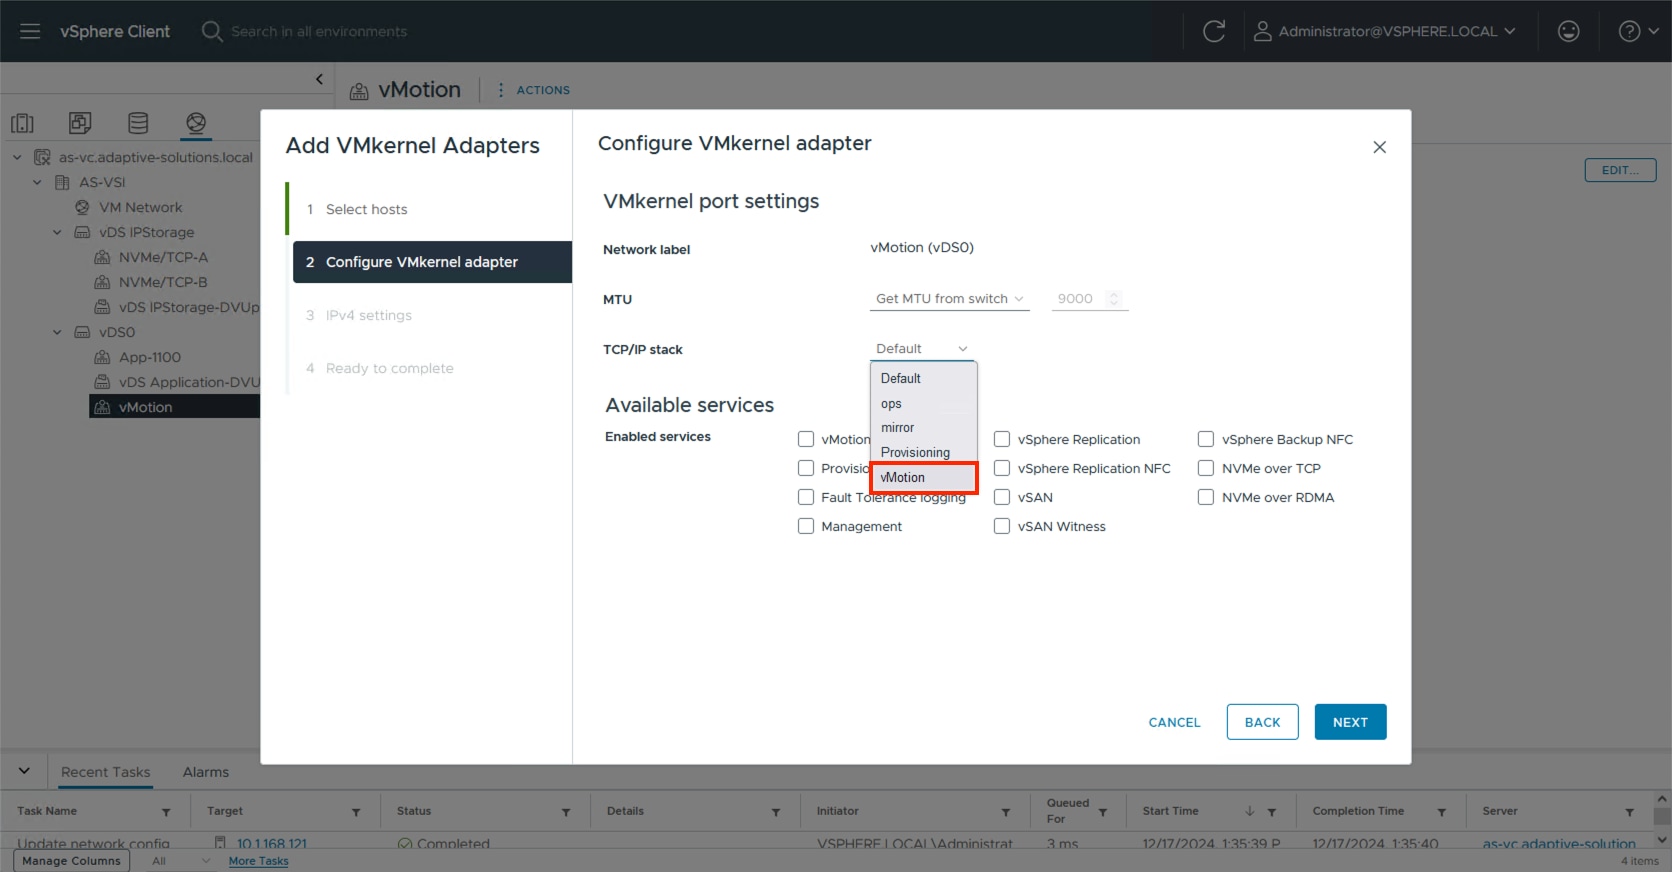Open Manage Columns for tasks
This screenshot has width=1672, height=872.
click(71, 861)
